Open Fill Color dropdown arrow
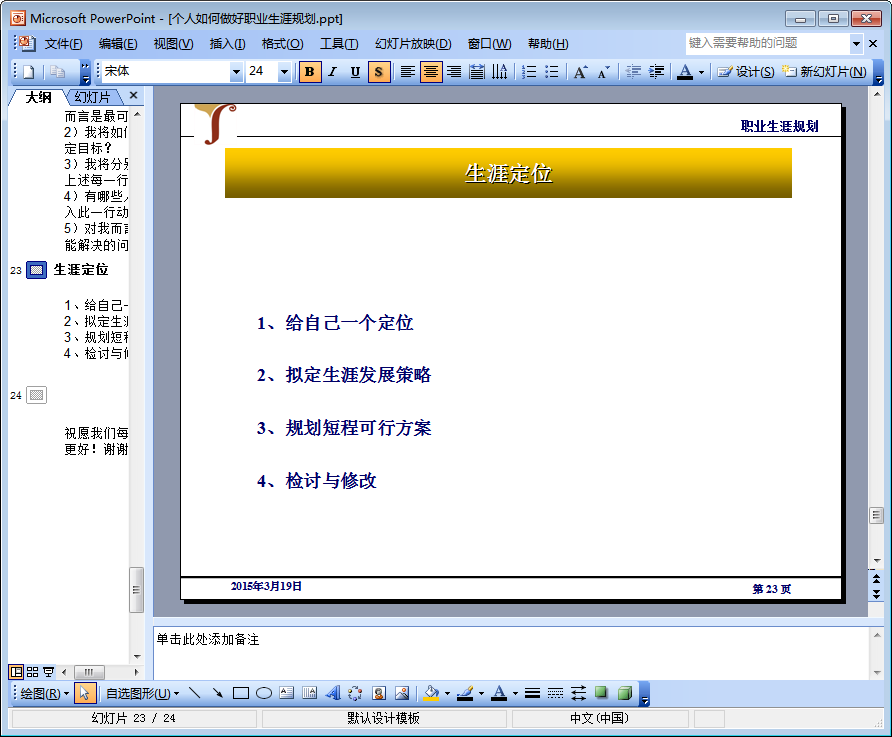The image size is (892, 737). coord(447,694)
